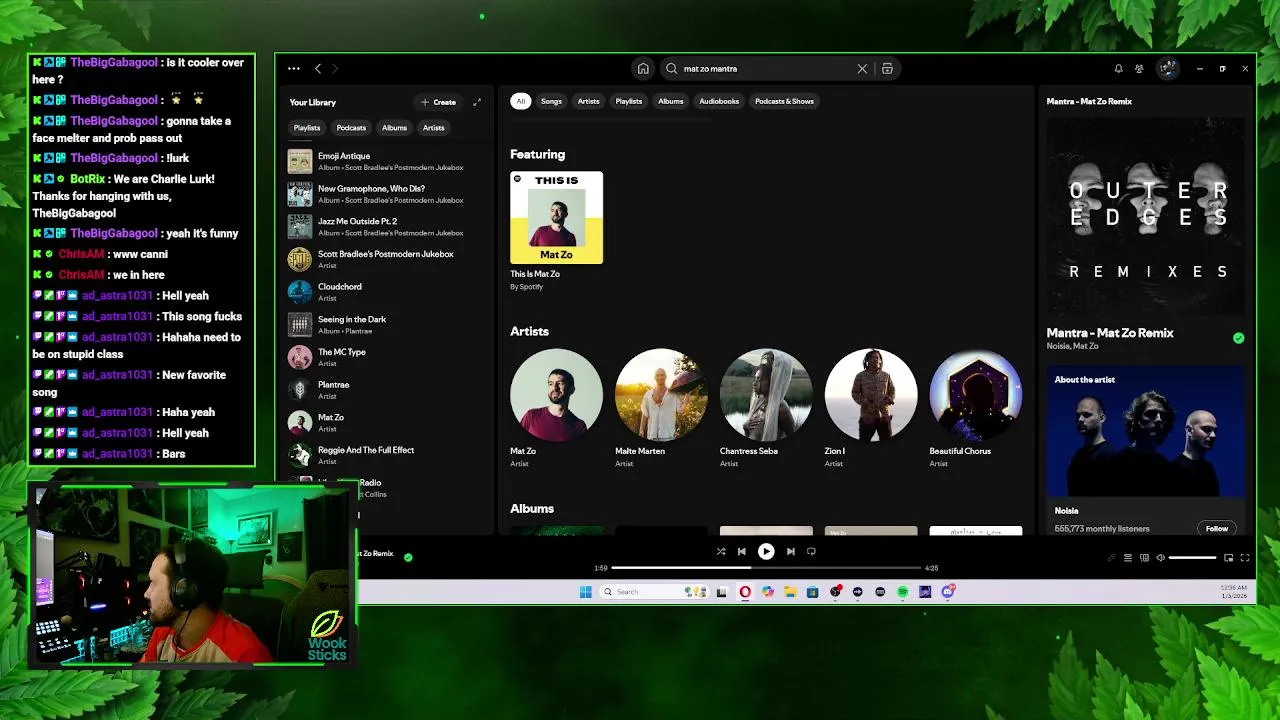
Task: Open Connect to a device icon
Action: tap(1144, 558)
